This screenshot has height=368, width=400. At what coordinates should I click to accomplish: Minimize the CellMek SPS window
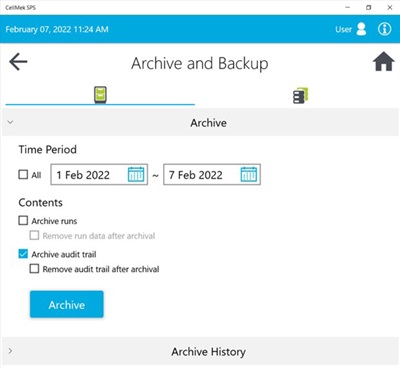pos(347,7)
